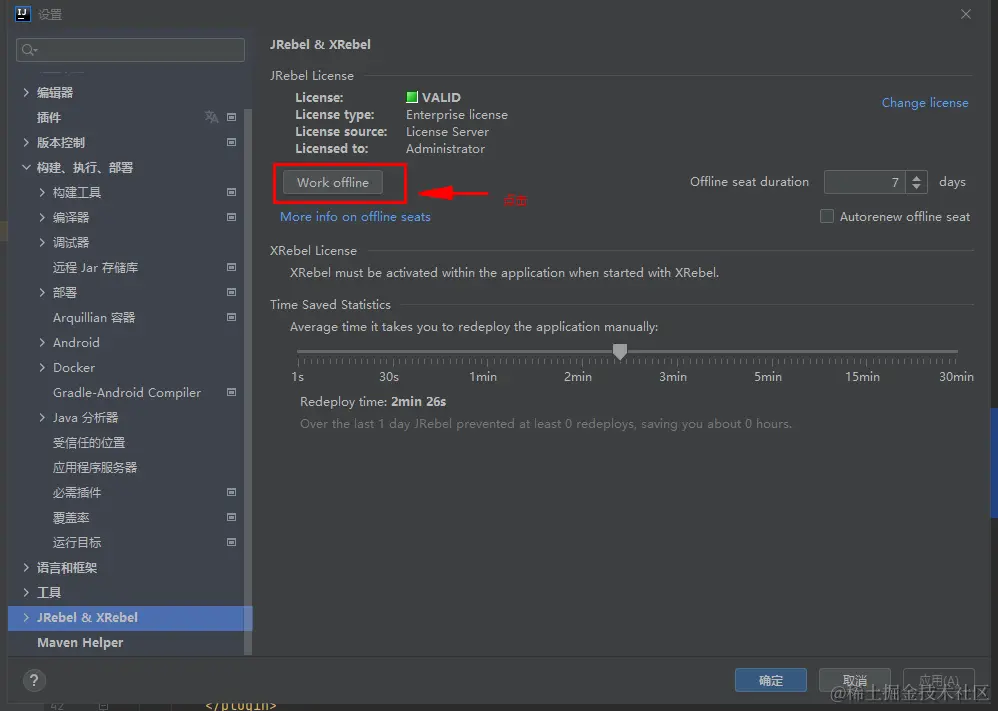Click the Work offline button
This screenshot has width=998, height=711.
(x=333, y=183)
